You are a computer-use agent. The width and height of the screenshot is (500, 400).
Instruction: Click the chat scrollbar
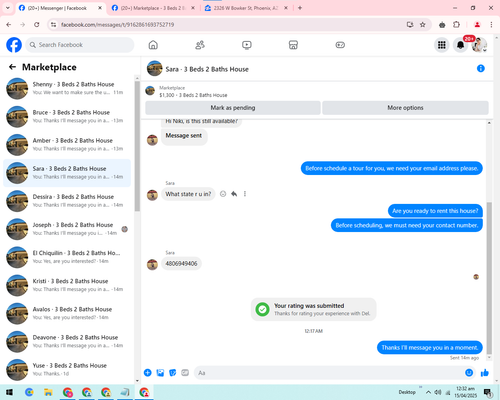(x=489, y=278)
